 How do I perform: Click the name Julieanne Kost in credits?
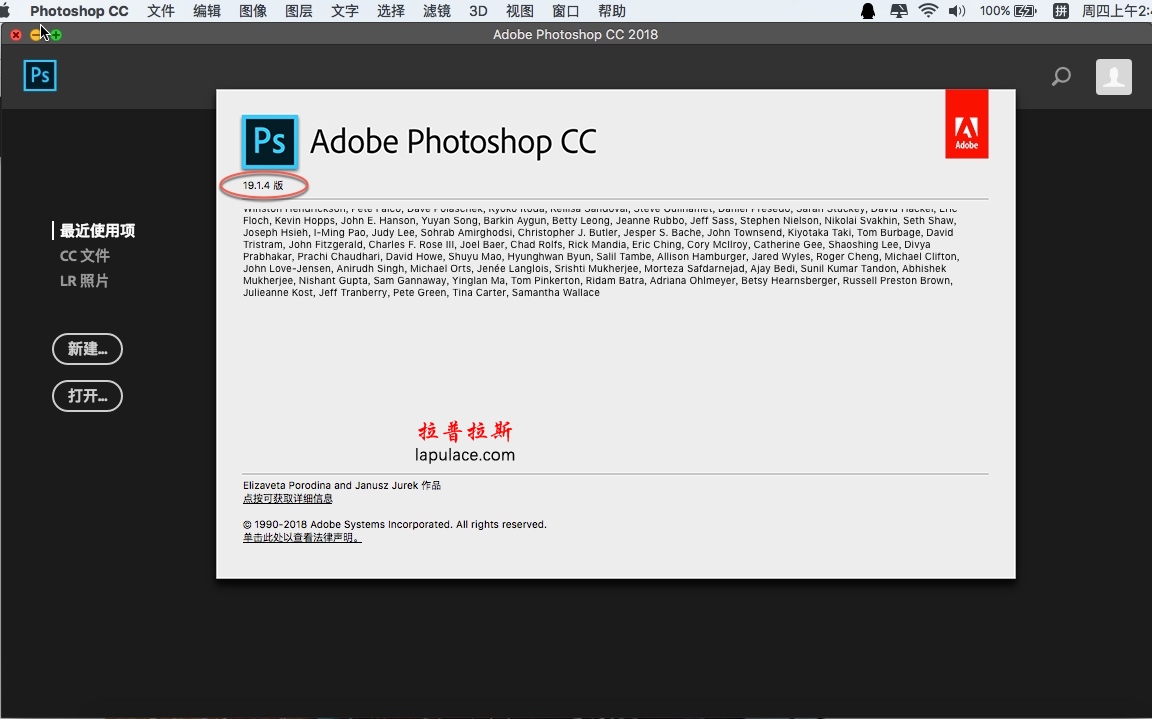pos(278,292)
